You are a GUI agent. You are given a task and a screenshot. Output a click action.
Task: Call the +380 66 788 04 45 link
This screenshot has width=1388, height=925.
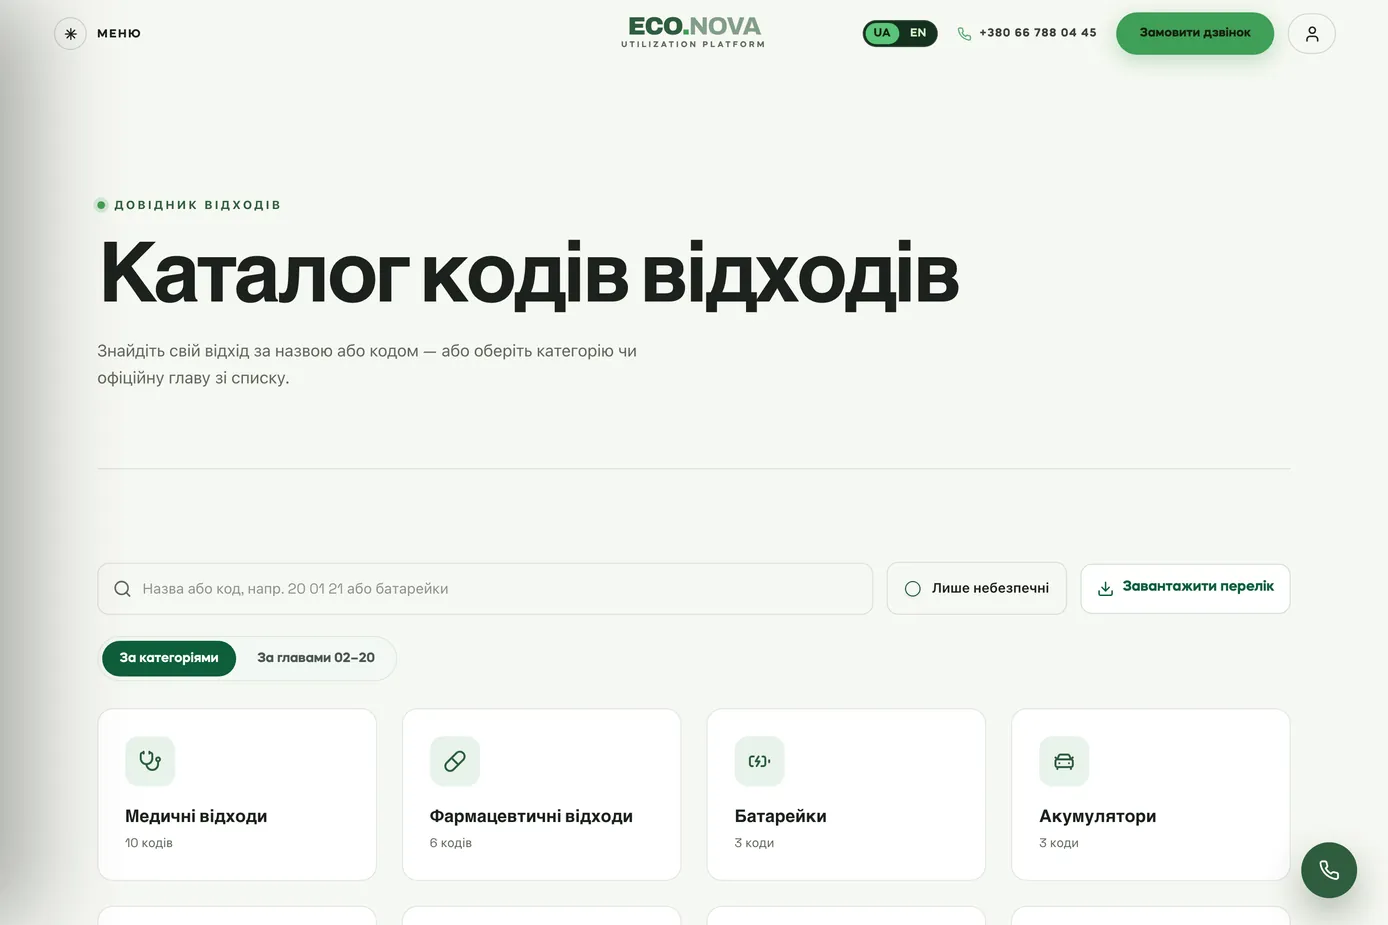click(1038, 33)
